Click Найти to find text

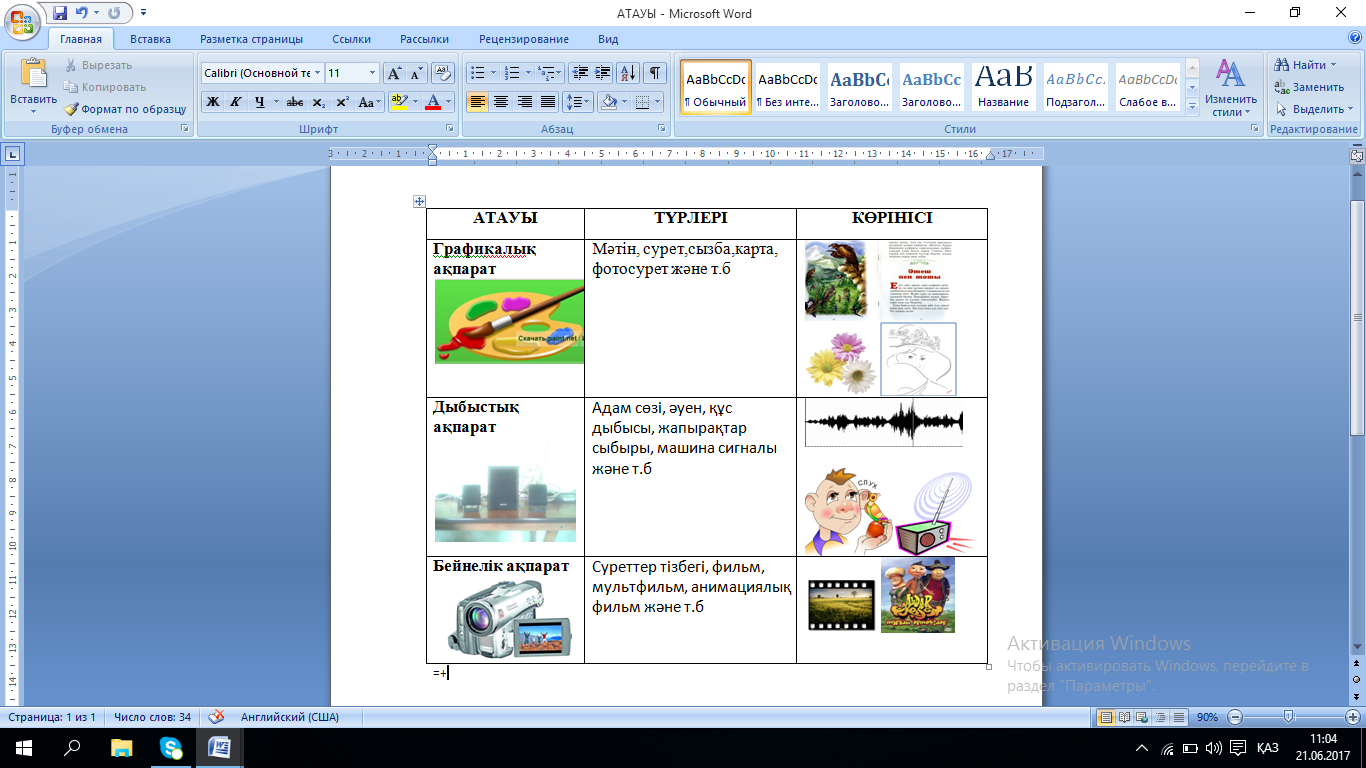click(1306, 65)
